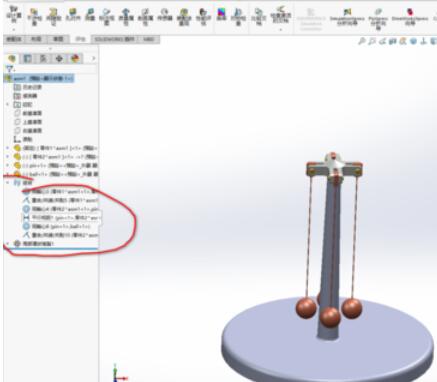Screen dimensions: 437x382
Task: Run Interference Detection tool
Action: click(x=34, y=17)
